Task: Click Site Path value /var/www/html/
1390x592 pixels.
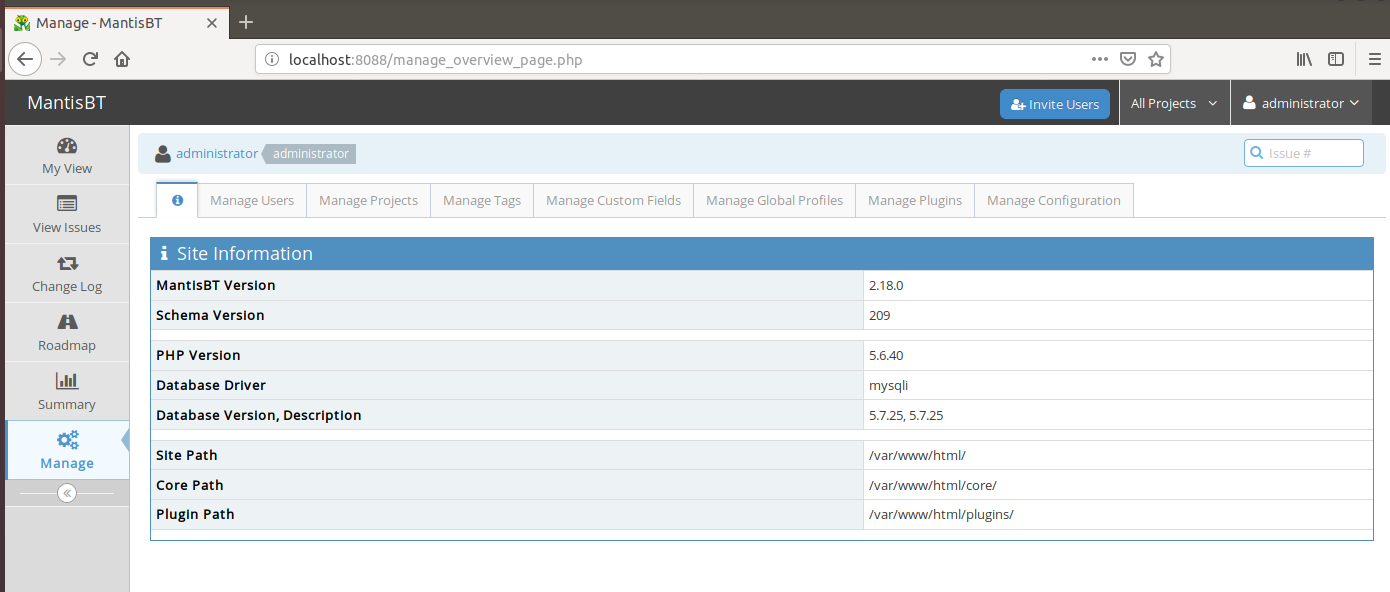Action: click(917, 455)
